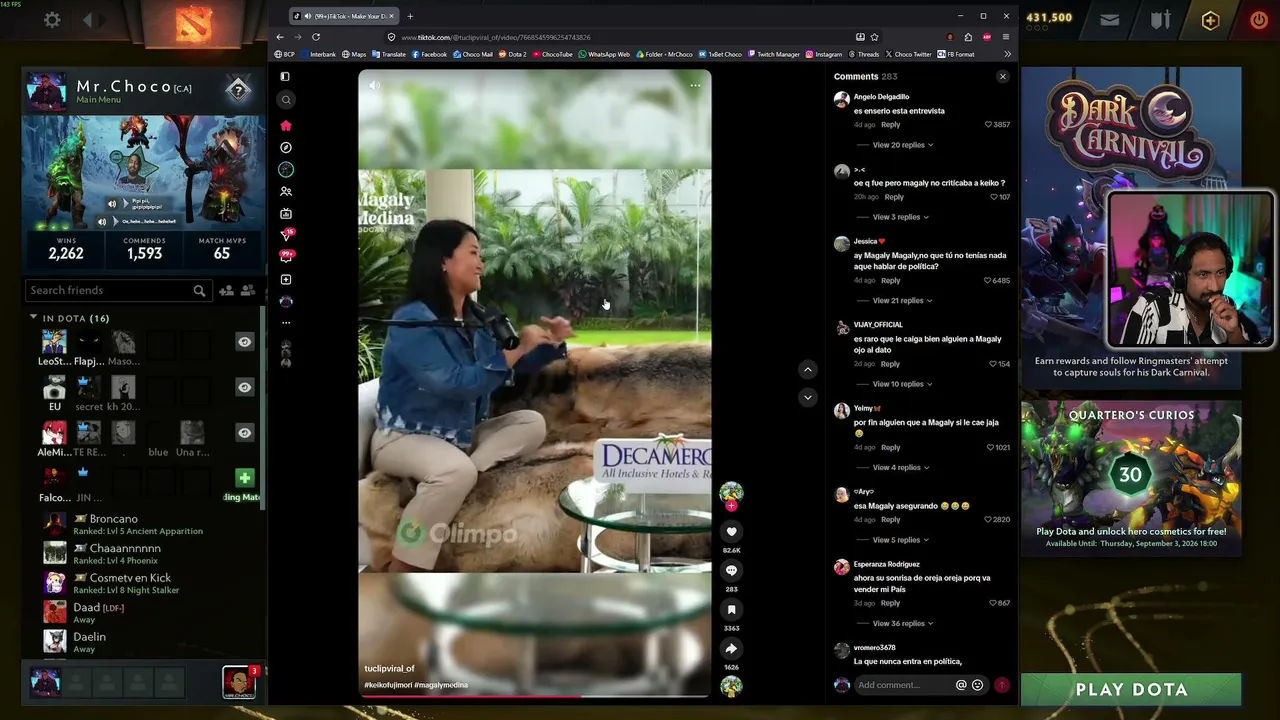Open Twitch Manager bookmark
The height and width of the screenshot is (720, 1280).
pos(773,54)
